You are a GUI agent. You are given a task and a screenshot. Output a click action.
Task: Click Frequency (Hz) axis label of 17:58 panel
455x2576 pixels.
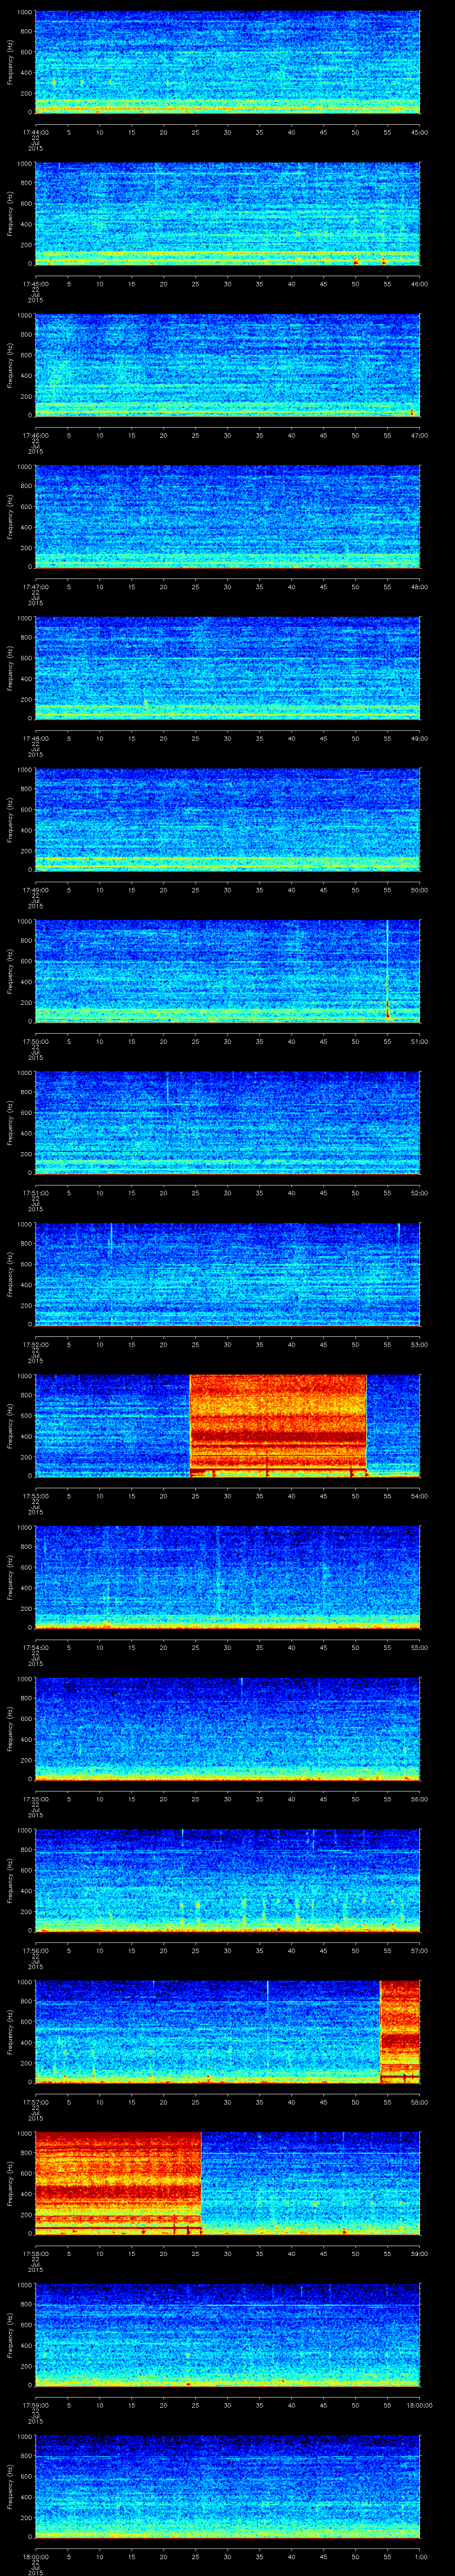[10, 2183]
